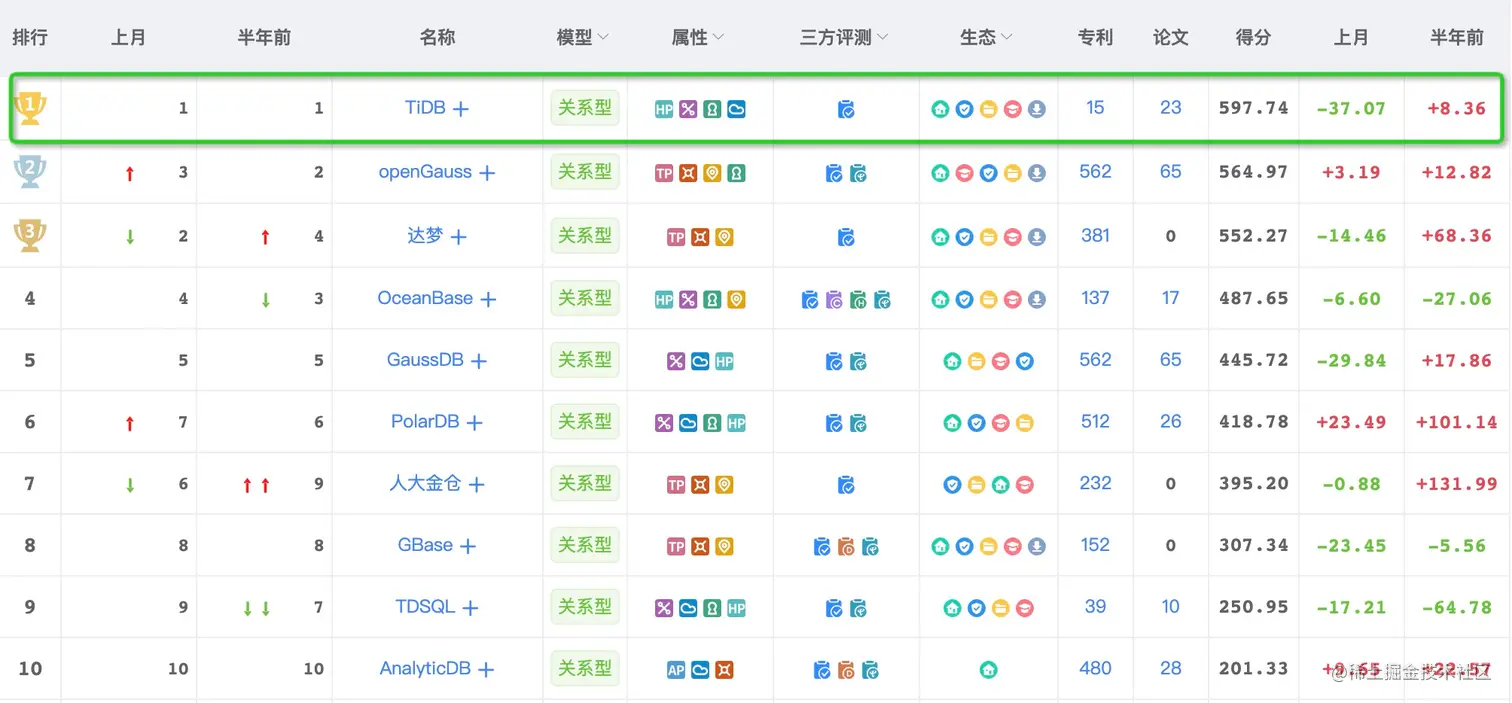Click the cloud attribute icon in PolarDB row
This screenshot has height=703, width=1512.
(x=688, y=423)
